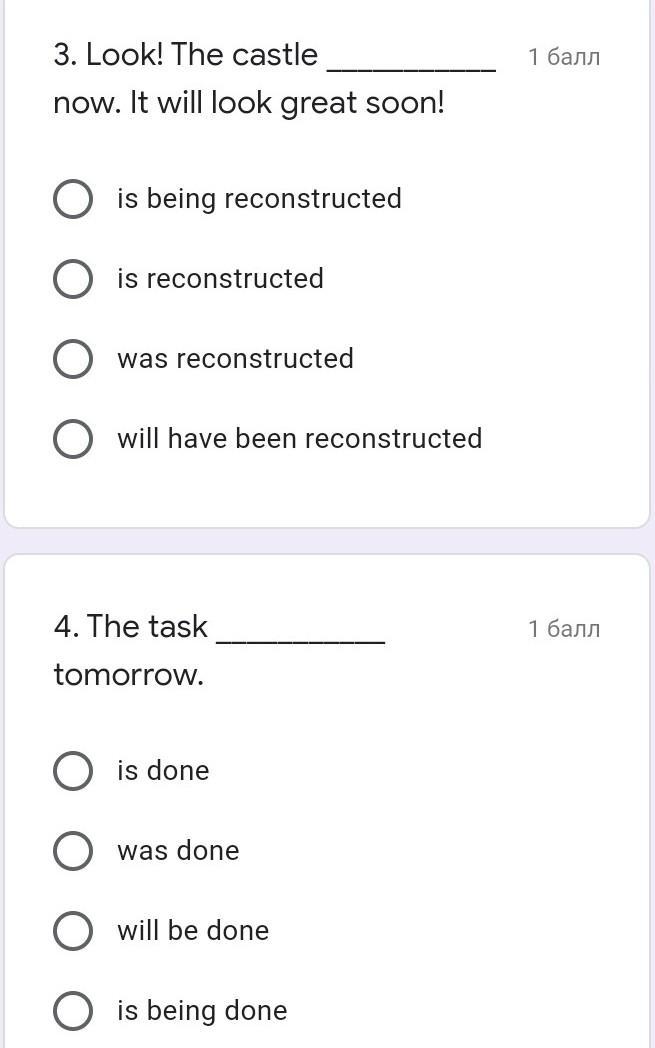Image resolution: width=655 pixels, height=1048 pixels.
Task: Click the '1 балл' label on question 4
Action: click(564, 629)
